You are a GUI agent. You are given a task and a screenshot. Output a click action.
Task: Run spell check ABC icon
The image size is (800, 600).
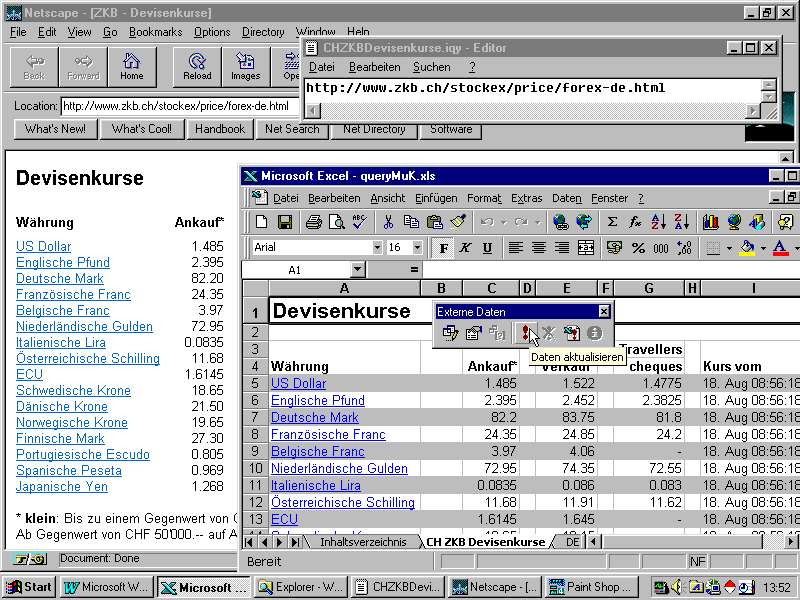pyautogui.click(x=359, y=221)
